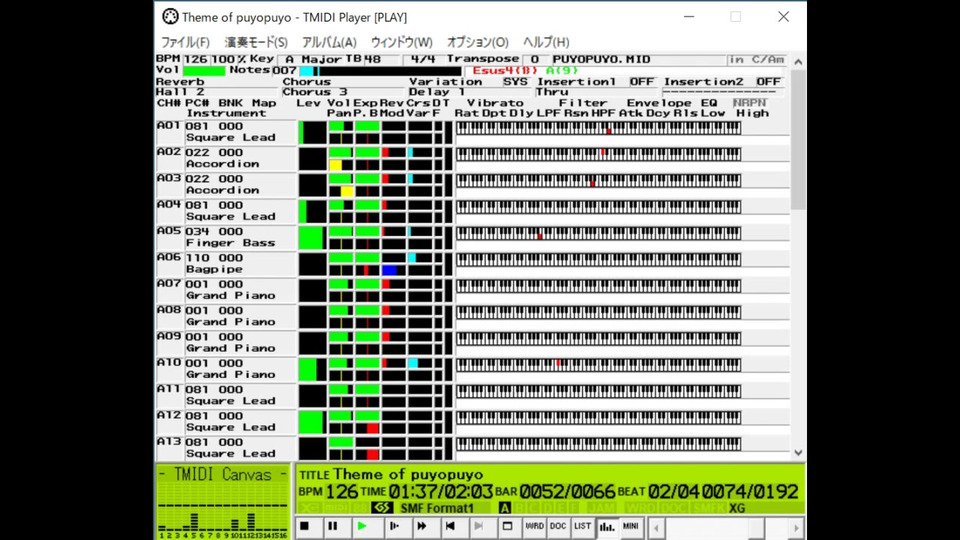Select channel A02 Accordion instrument
Screen dimensions: 960x540
(222, 164)
